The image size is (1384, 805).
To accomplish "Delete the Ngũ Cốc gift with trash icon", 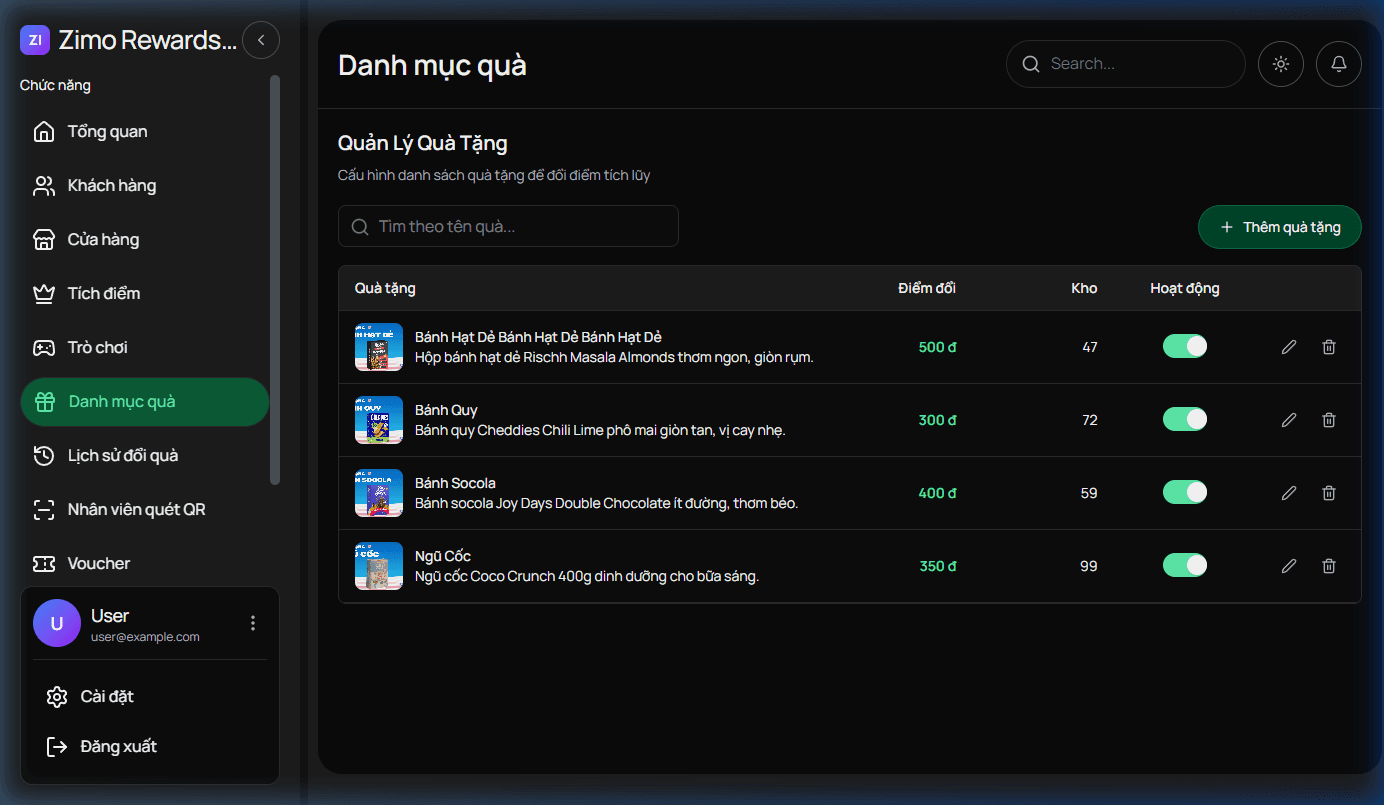I will tap(1328, 566).
